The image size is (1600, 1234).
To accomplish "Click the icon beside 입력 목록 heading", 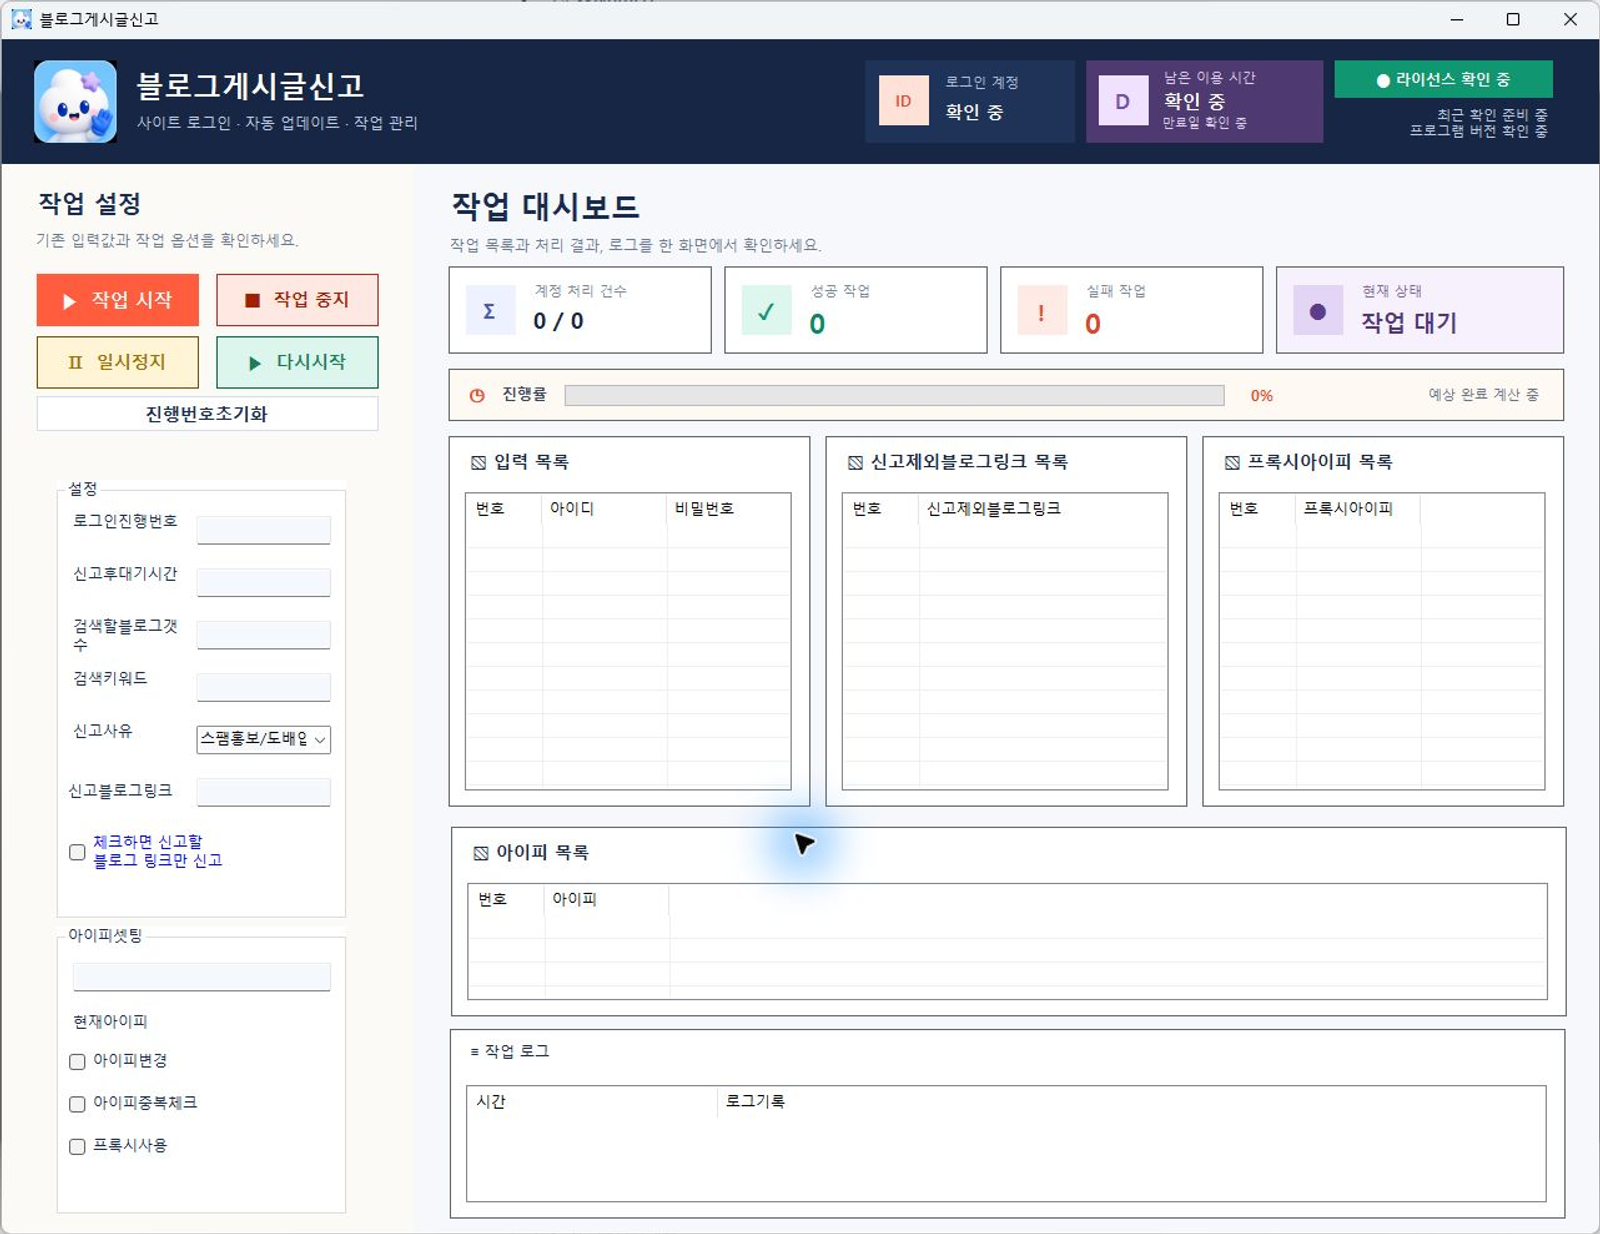I will click(479, 462).
